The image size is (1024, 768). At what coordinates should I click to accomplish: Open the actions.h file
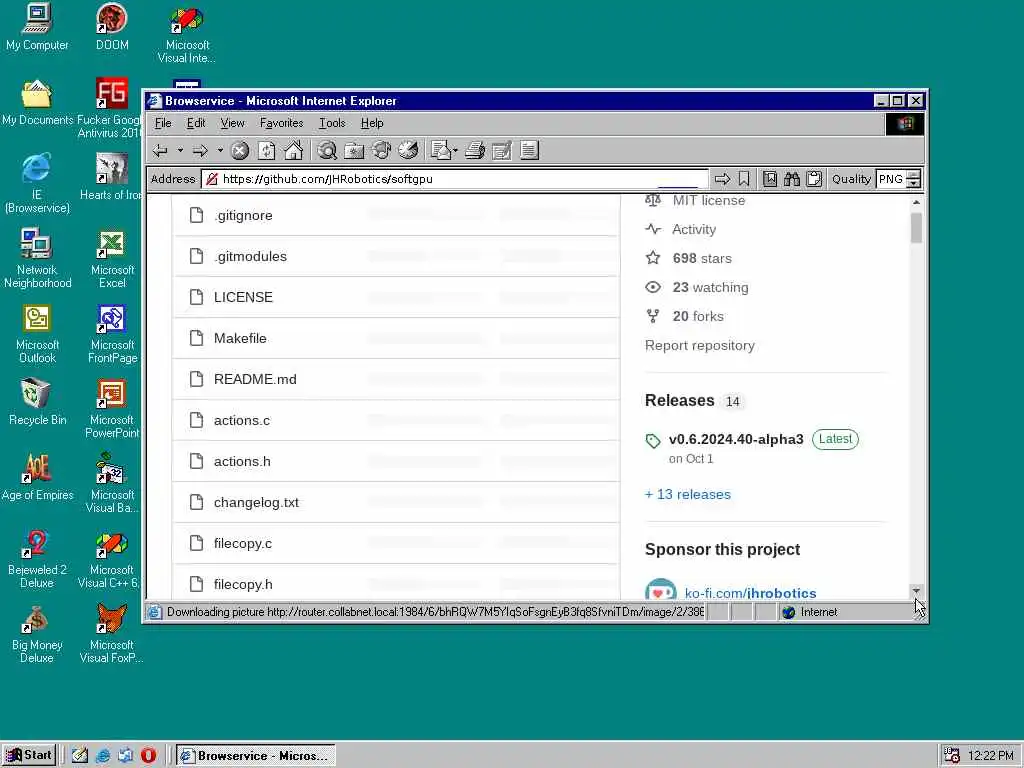(x=242, y=462)
